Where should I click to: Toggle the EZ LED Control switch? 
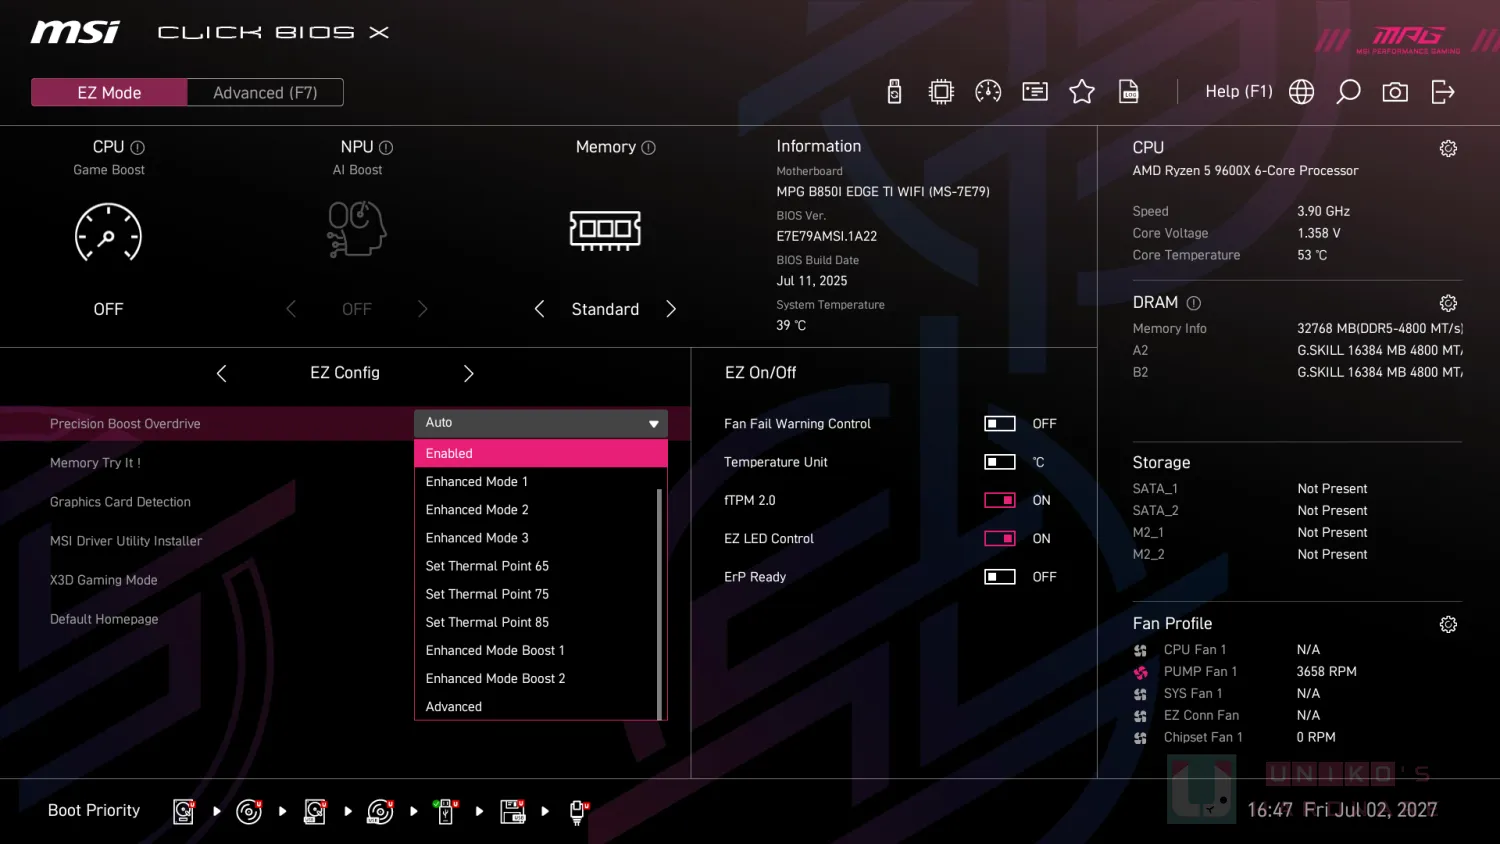point(1000,538)
